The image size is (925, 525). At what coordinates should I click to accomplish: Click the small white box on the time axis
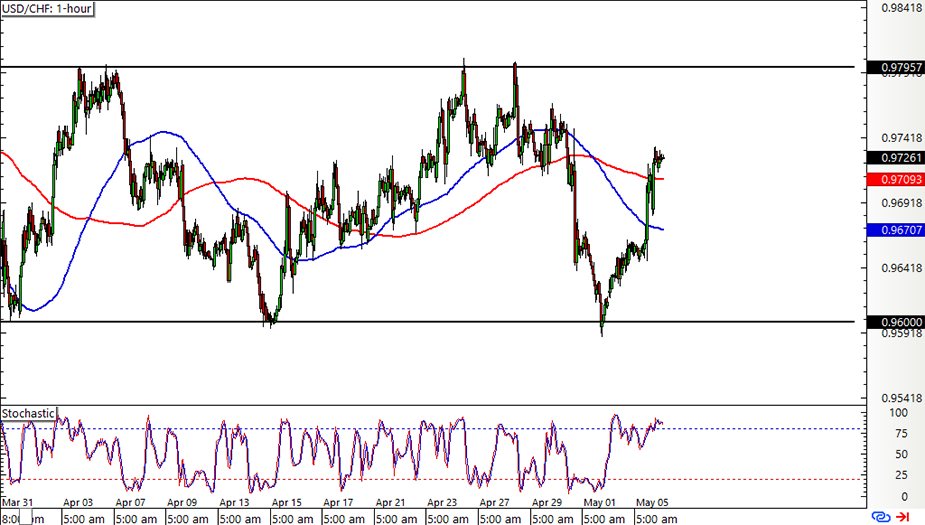click(26, 517)
